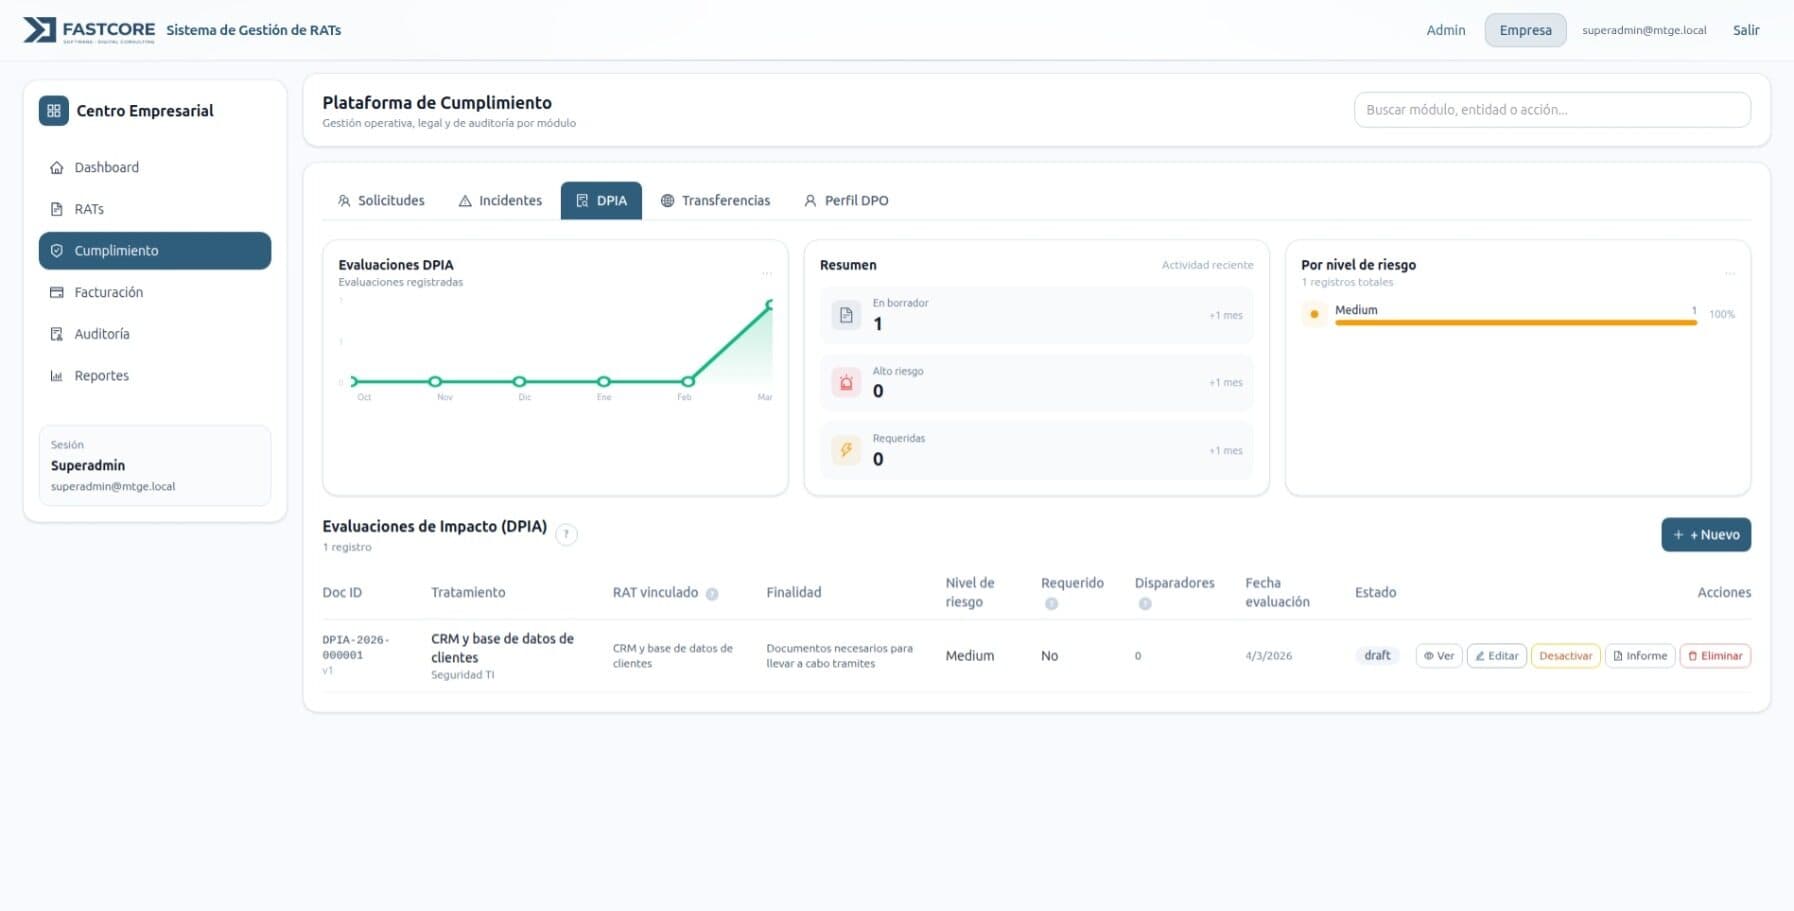The width and height of the screenshot is (1794, 911).
Task: Click the En borrador document icon
Action: 846,316
